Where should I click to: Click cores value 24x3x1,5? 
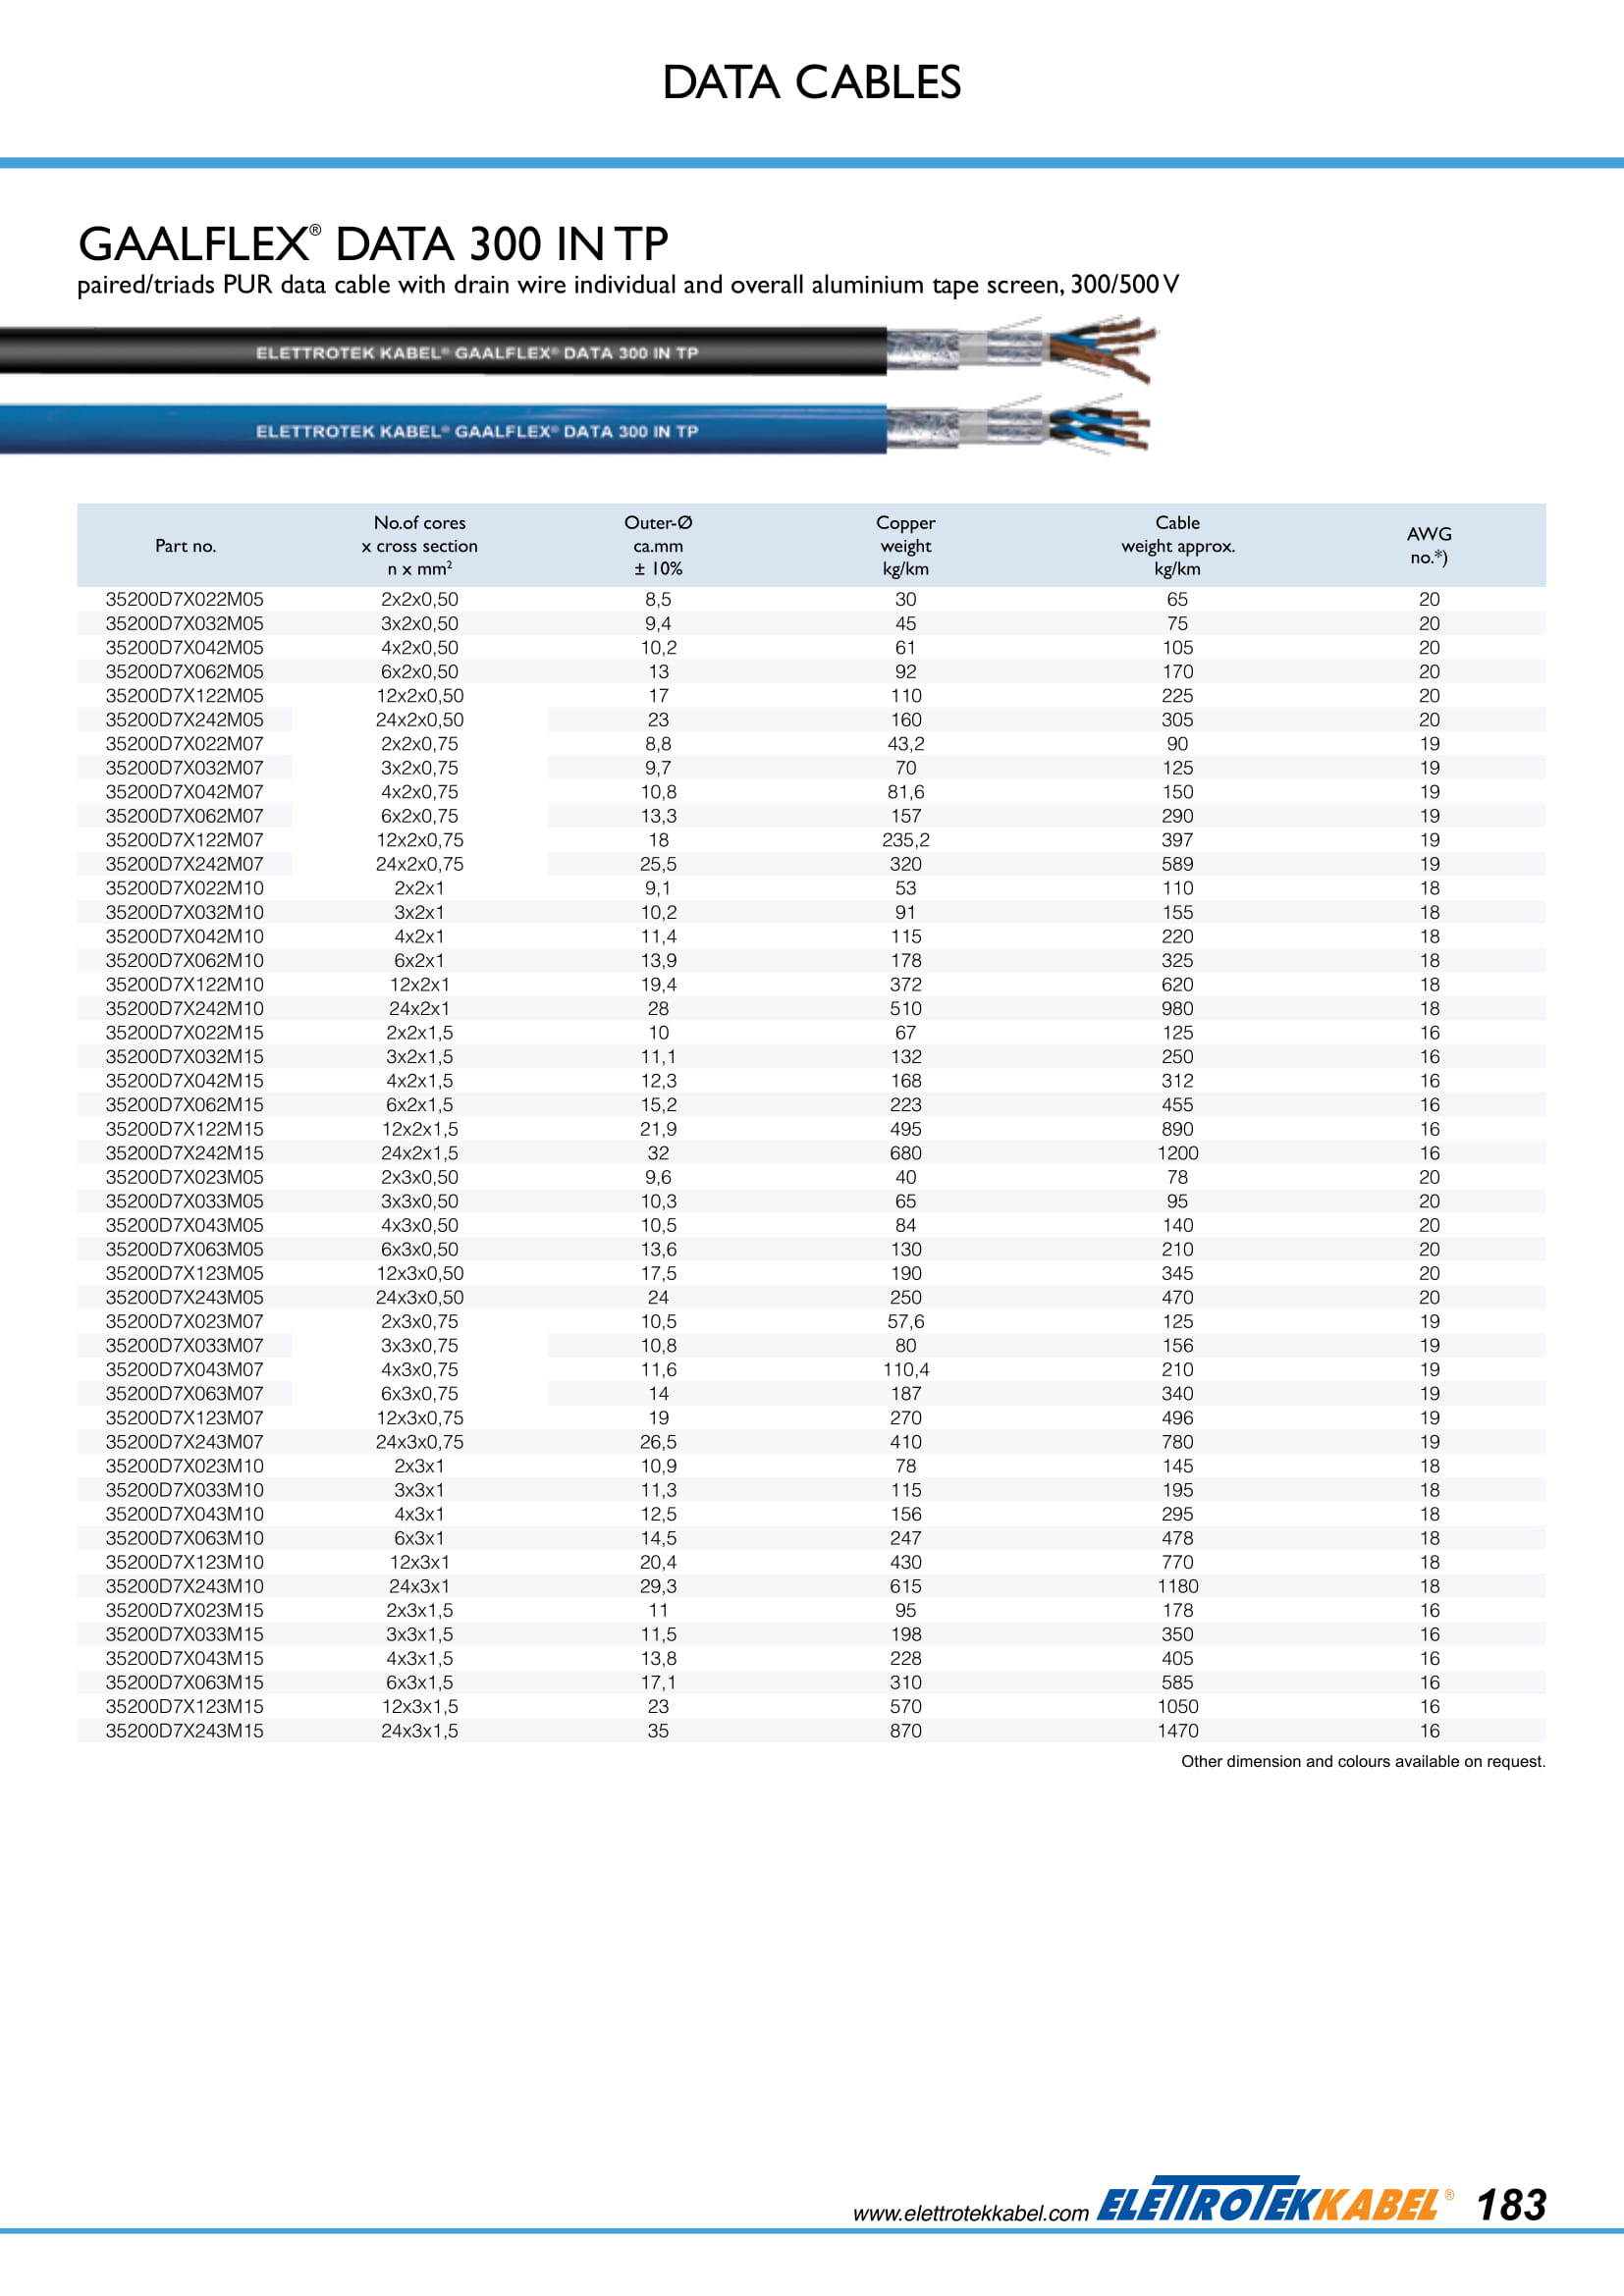click(x=420, y=1730)
